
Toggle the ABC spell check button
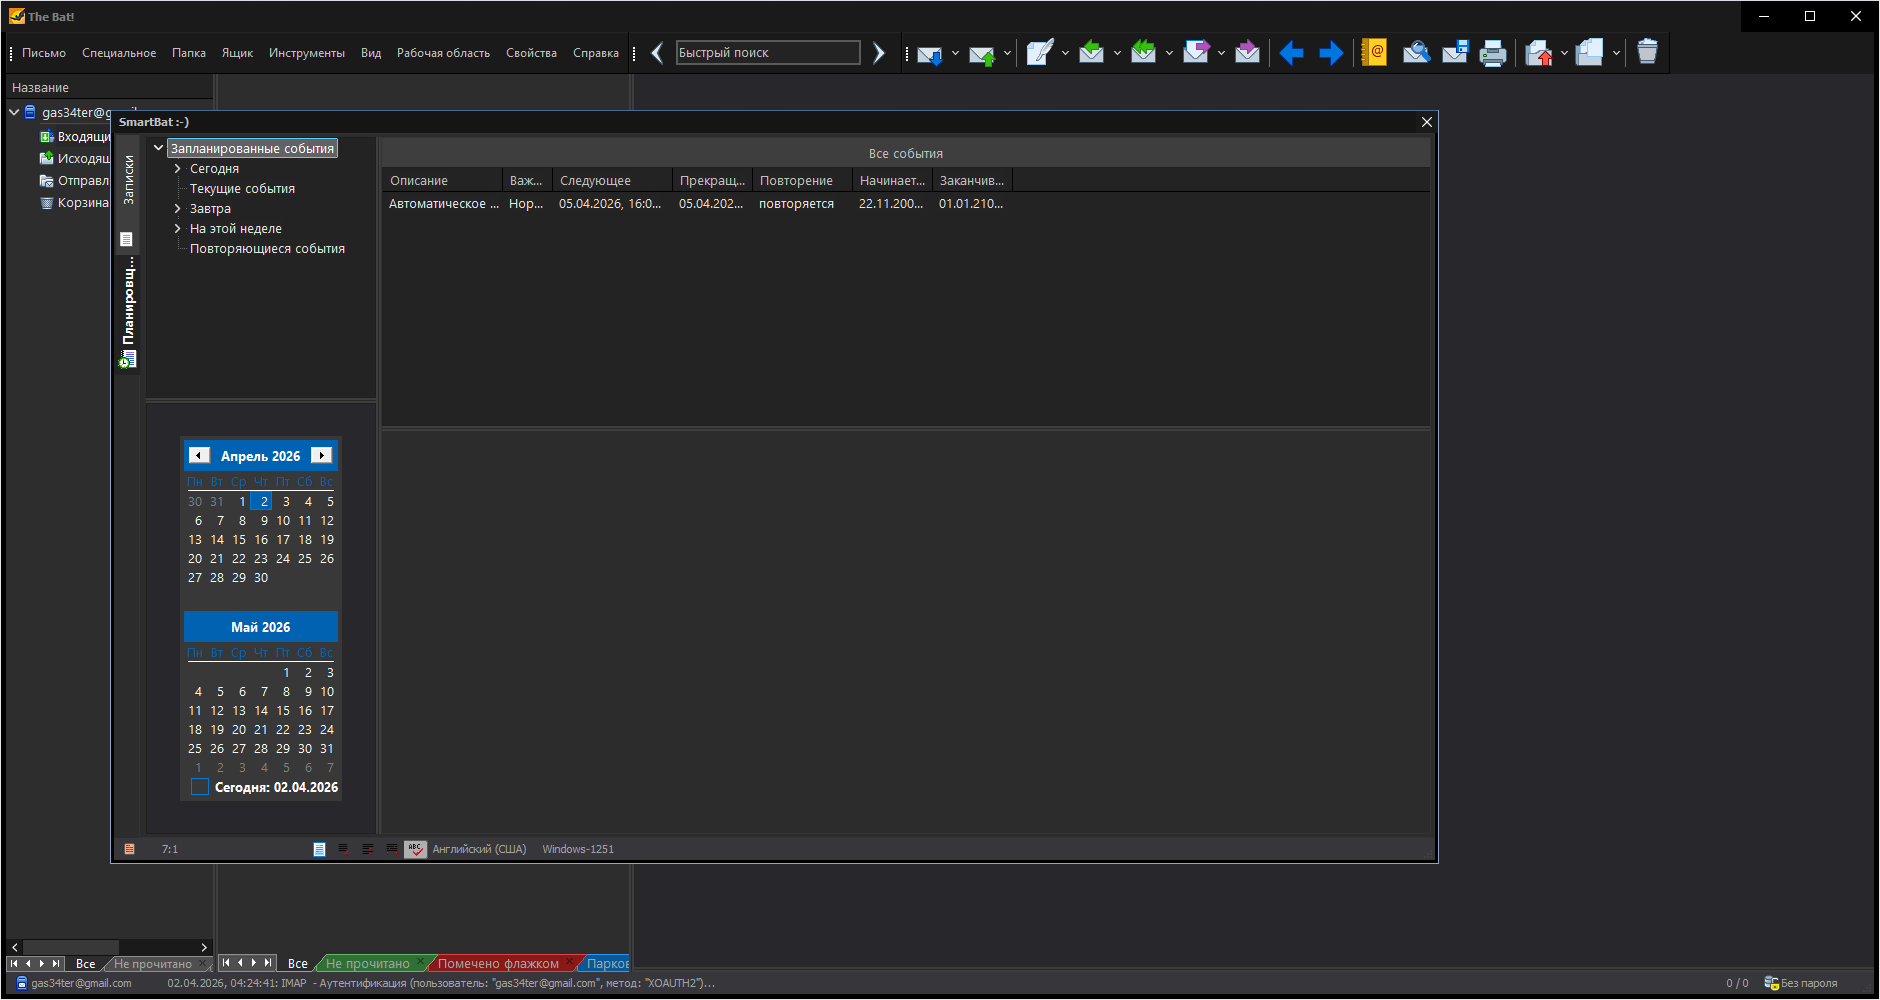pyautogui.click(x=415, y=849)
